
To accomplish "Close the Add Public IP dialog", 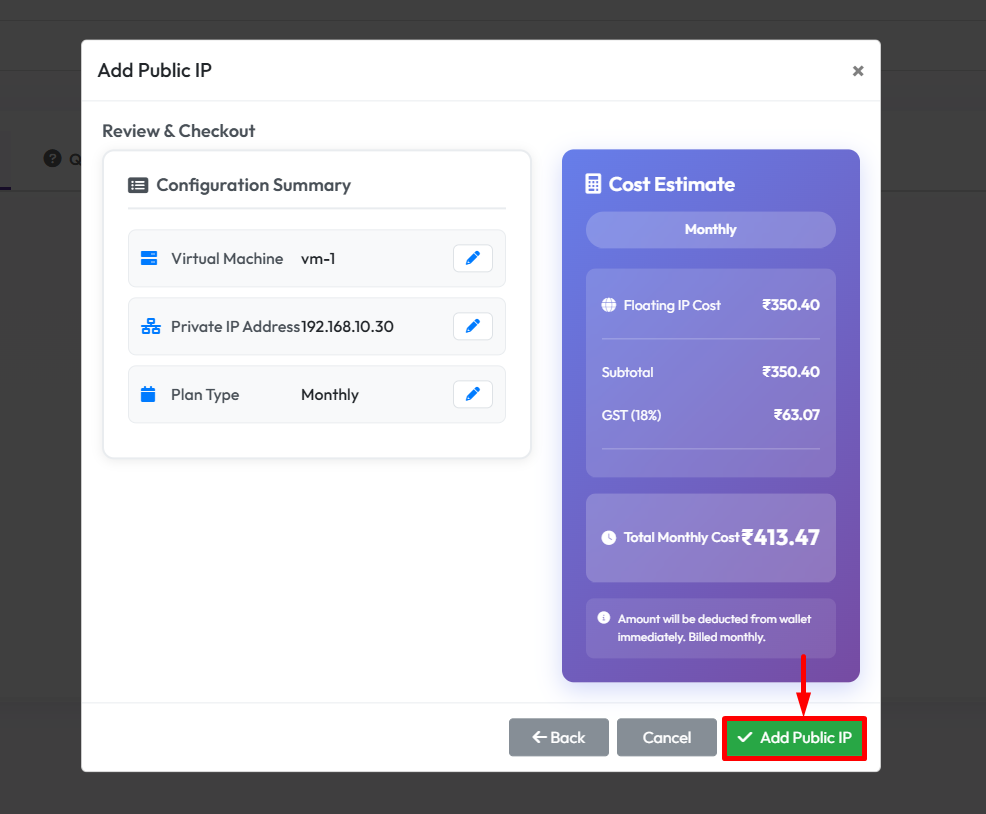I will click(857, 71).
